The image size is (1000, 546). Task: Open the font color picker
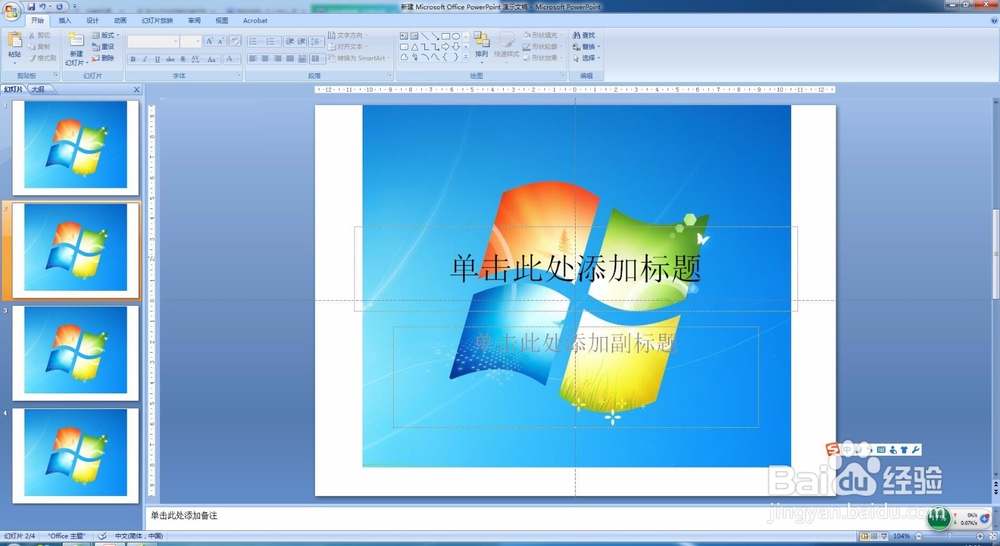coord(230,59)
